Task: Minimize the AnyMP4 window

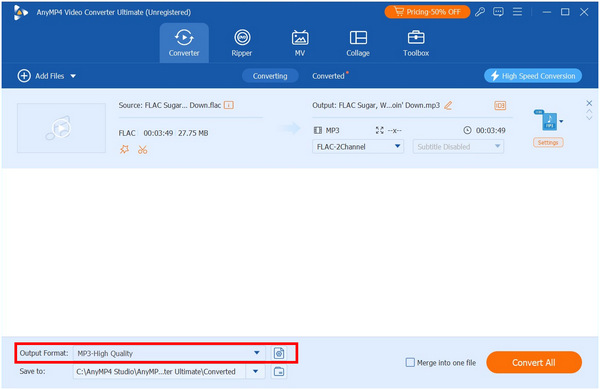Action: tap(546, 12)
